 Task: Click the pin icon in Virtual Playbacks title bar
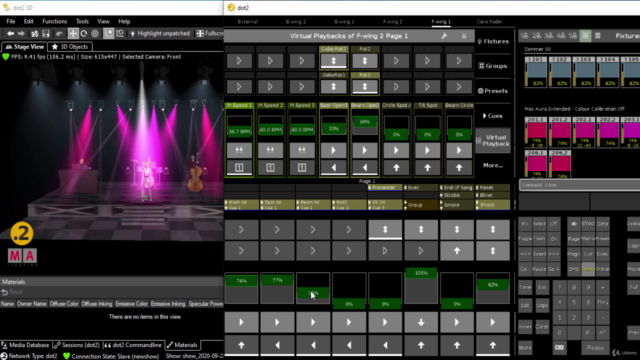click(x=464, y=36)
